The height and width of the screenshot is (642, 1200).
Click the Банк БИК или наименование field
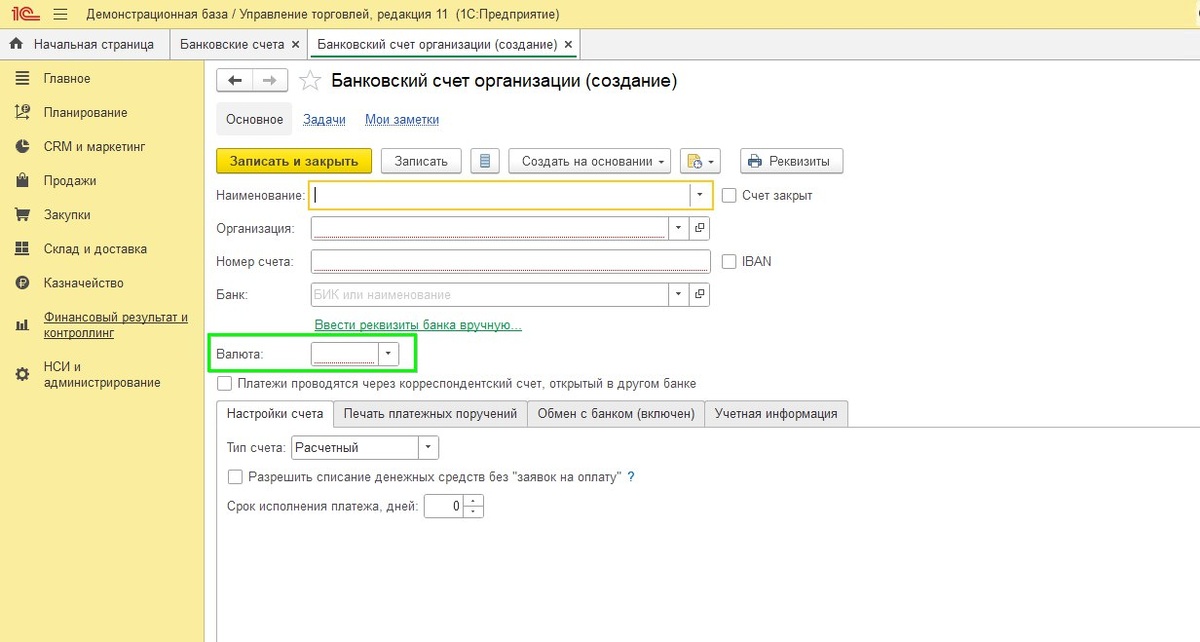coord(490,295)
